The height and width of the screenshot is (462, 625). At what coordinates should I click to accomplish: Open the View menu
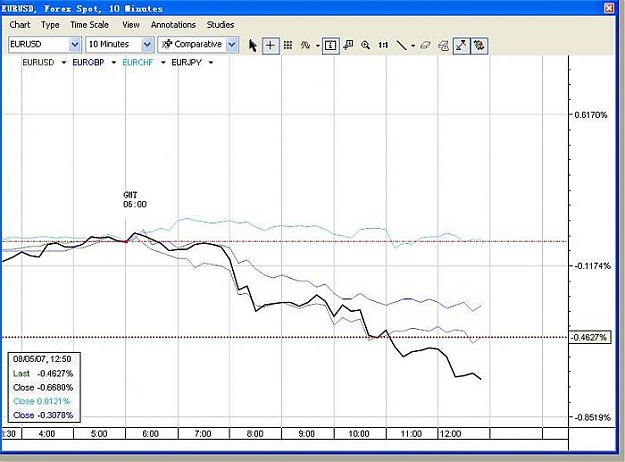131,25
